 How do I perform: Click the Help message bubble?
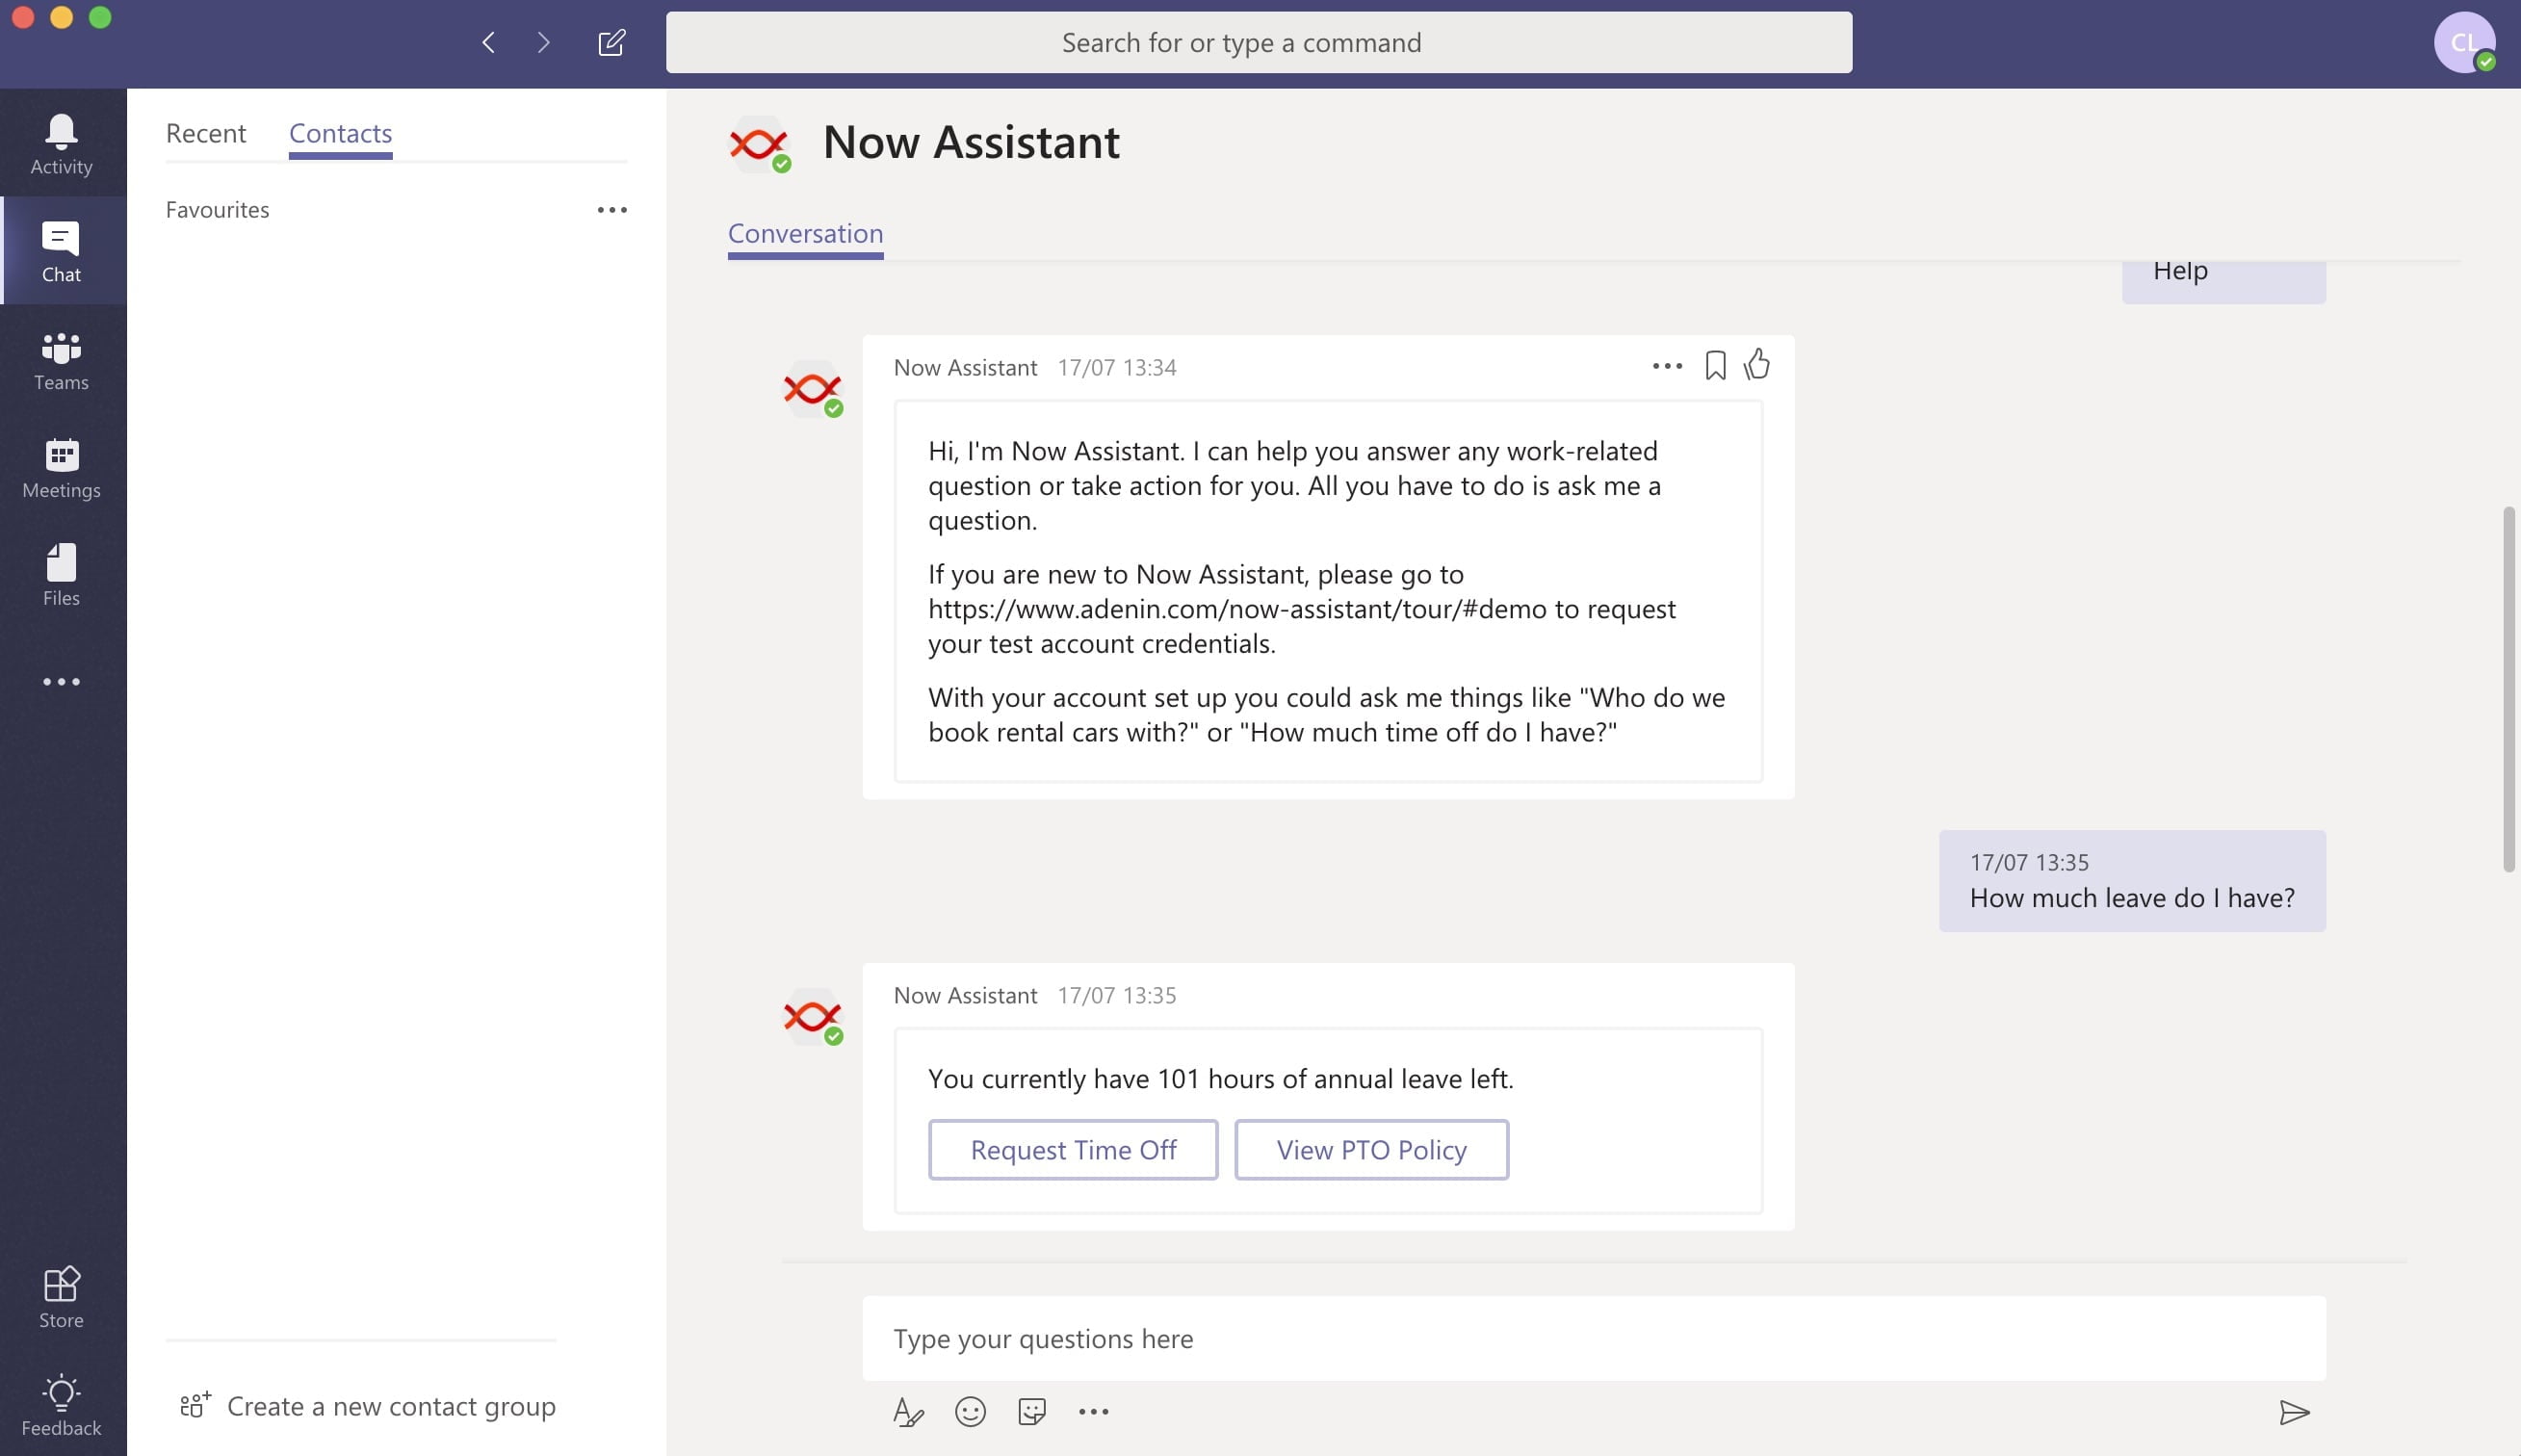point(2224,281)
